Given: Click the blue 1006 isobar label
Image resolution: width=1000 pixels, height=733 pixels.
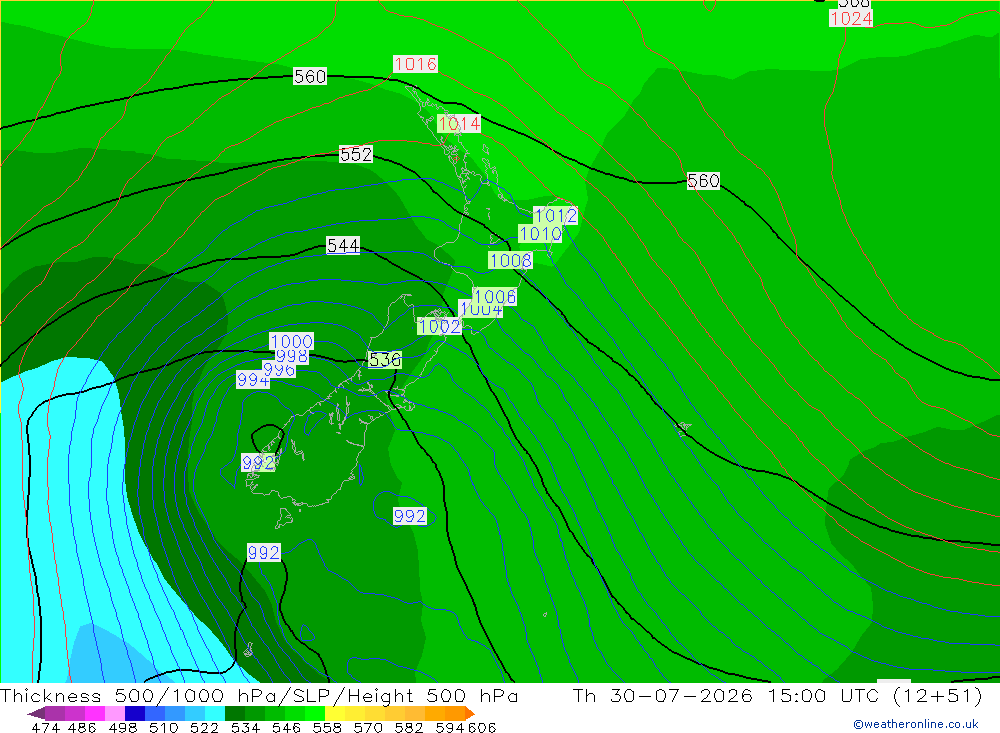Looking at the screenshot, I should point(495,297).
